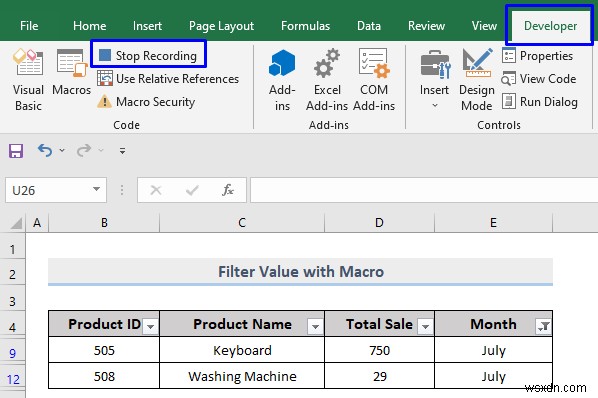Open COM Add-ins dialog

point(374,80)
